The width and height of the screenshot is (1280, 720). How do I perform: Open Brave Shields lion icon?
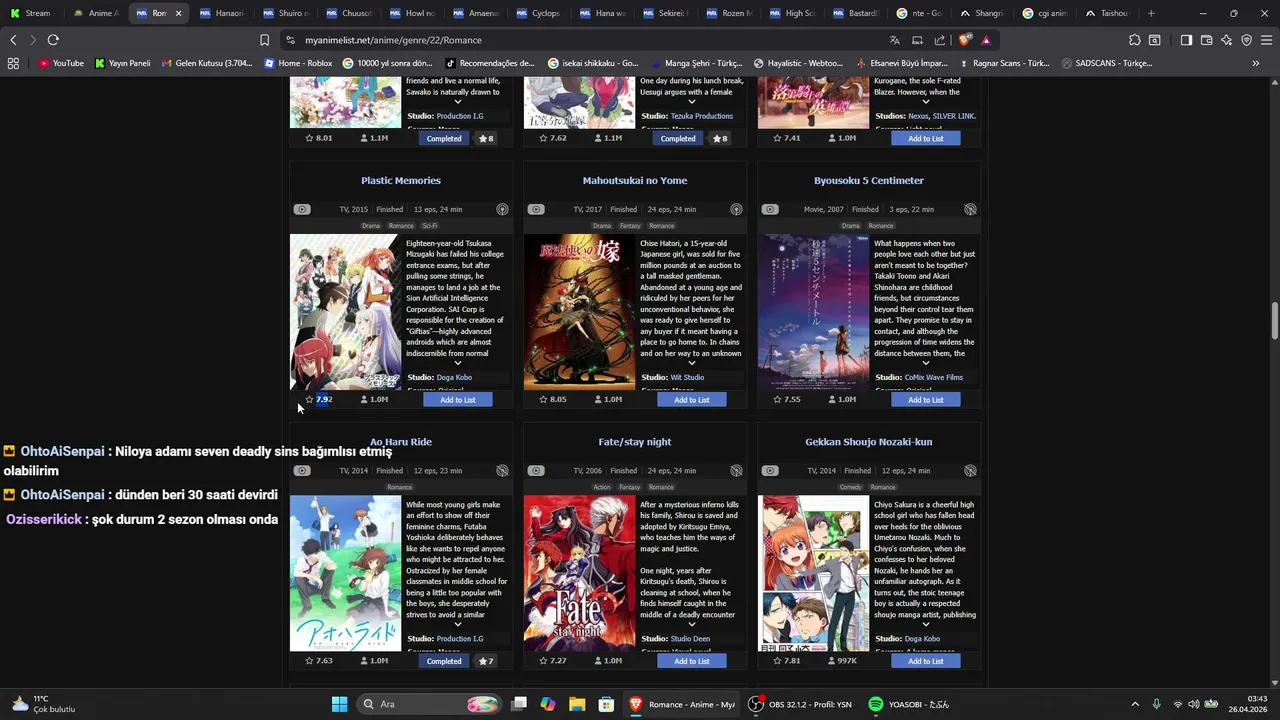click(964, 40)
